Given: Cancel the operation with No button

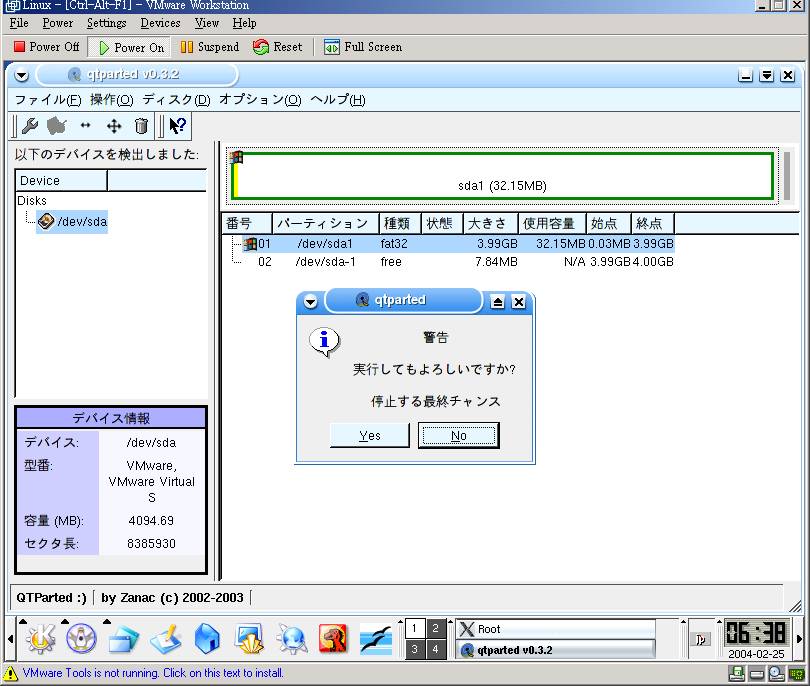Looking at the screenshot, I should pos(459,435).
